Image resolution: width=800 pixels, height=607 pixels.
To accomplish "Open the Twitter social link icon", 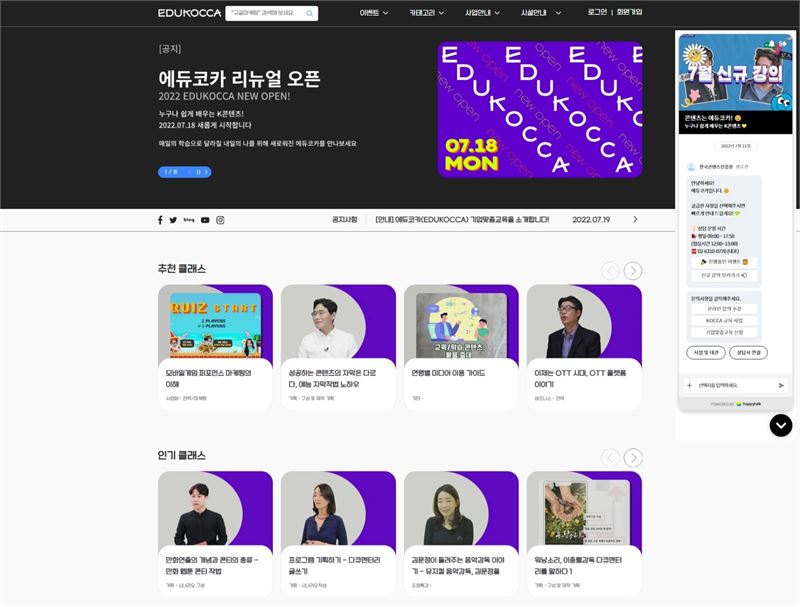I will [173, 220].
